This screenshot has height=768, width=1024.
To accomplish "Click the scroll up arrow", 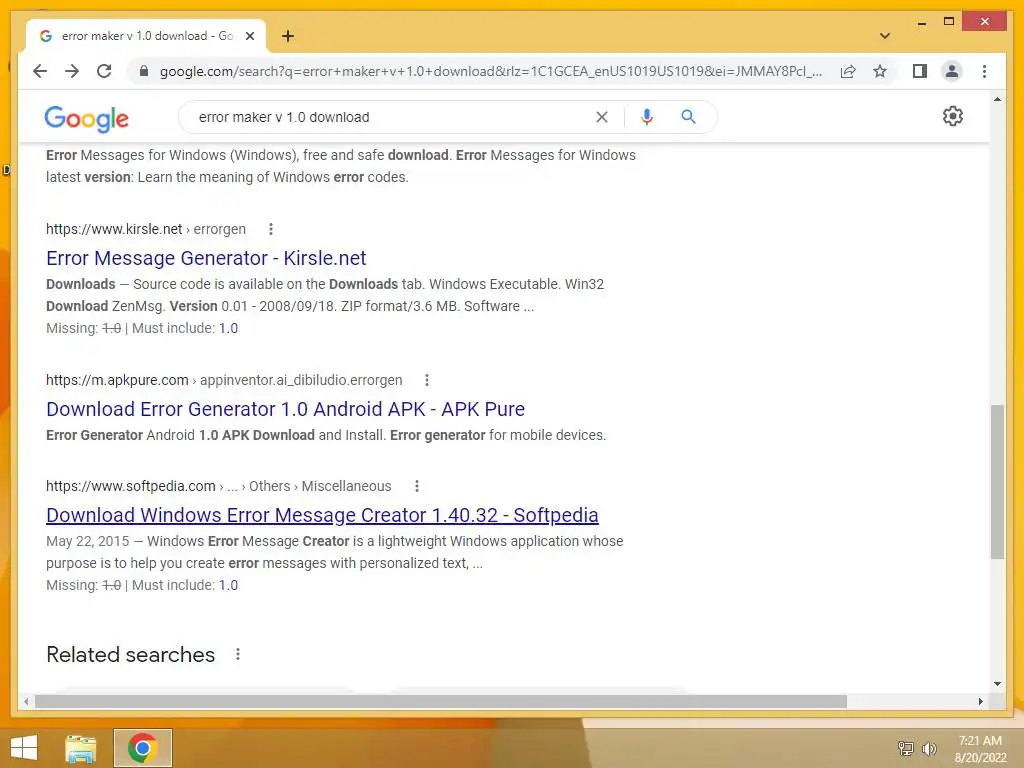I will pyautogui.click(x=997, y=99).
